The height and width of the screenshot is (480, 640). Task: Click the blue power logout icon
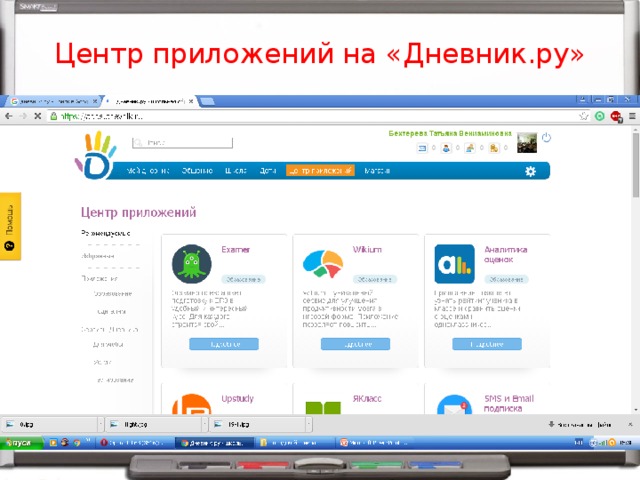coord(546,138)
